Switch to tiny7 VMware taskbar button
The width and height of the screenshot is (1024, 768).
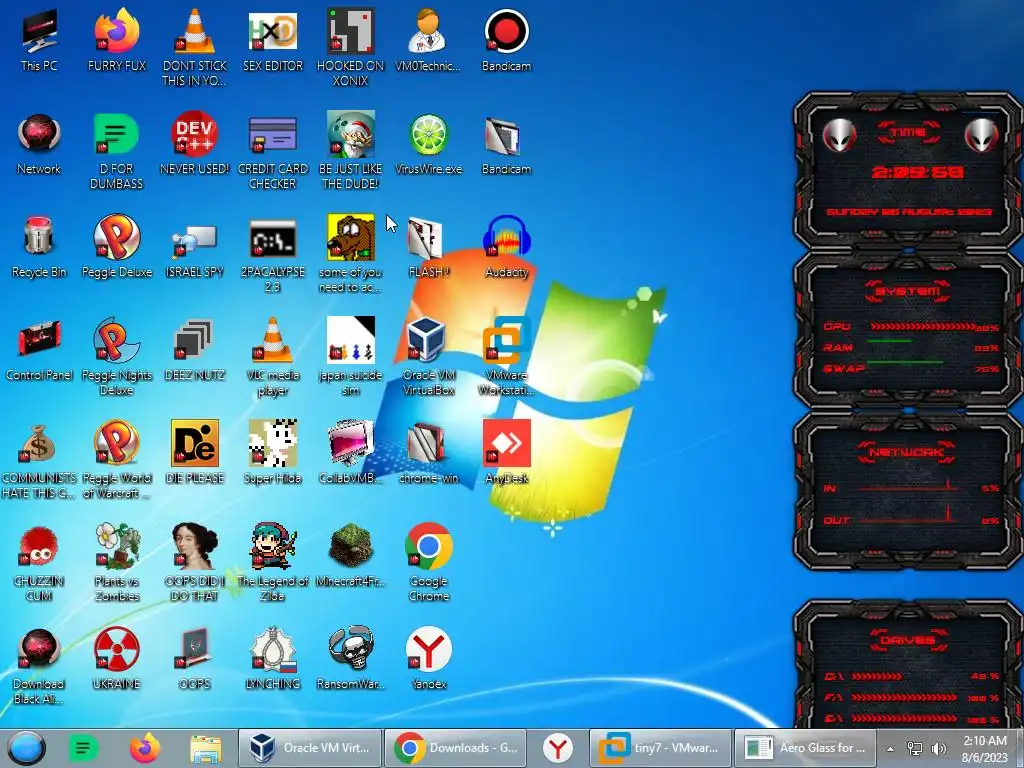[660, 748]
